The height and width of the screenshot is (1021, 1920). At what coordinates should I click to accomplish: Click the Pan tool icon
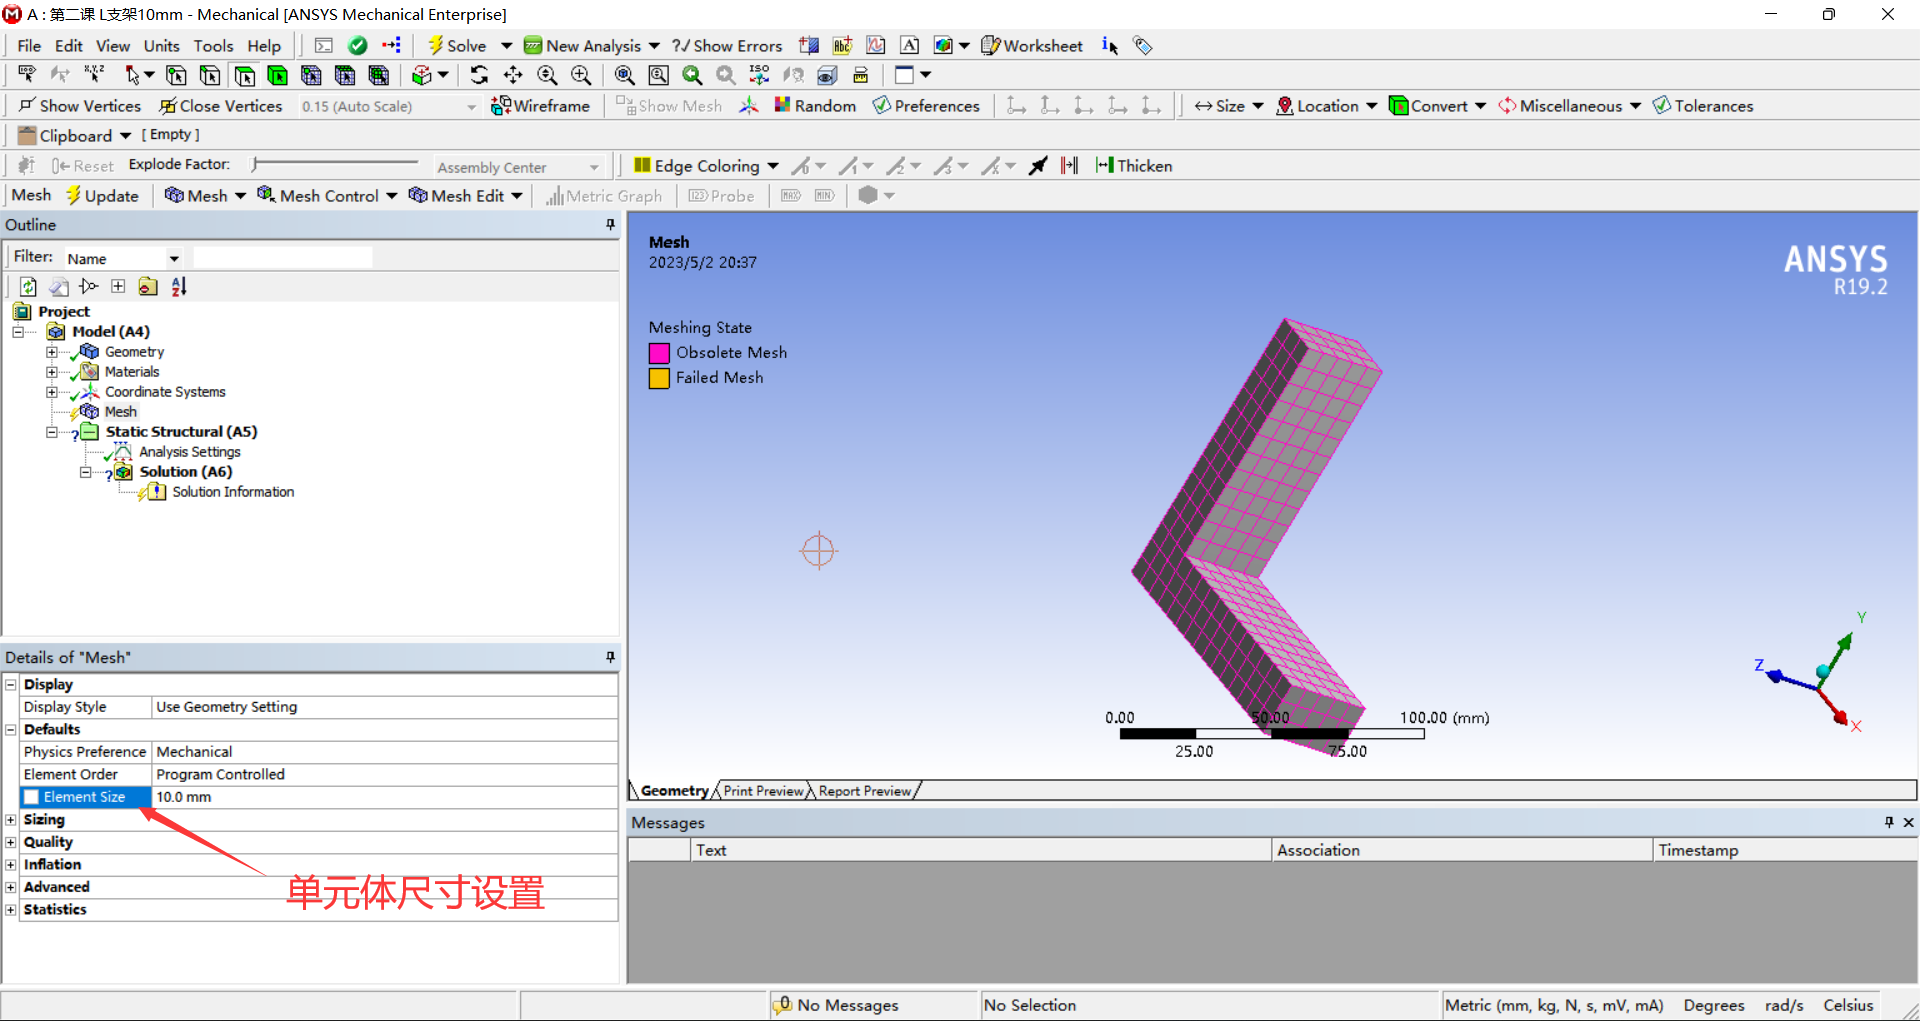513,75
